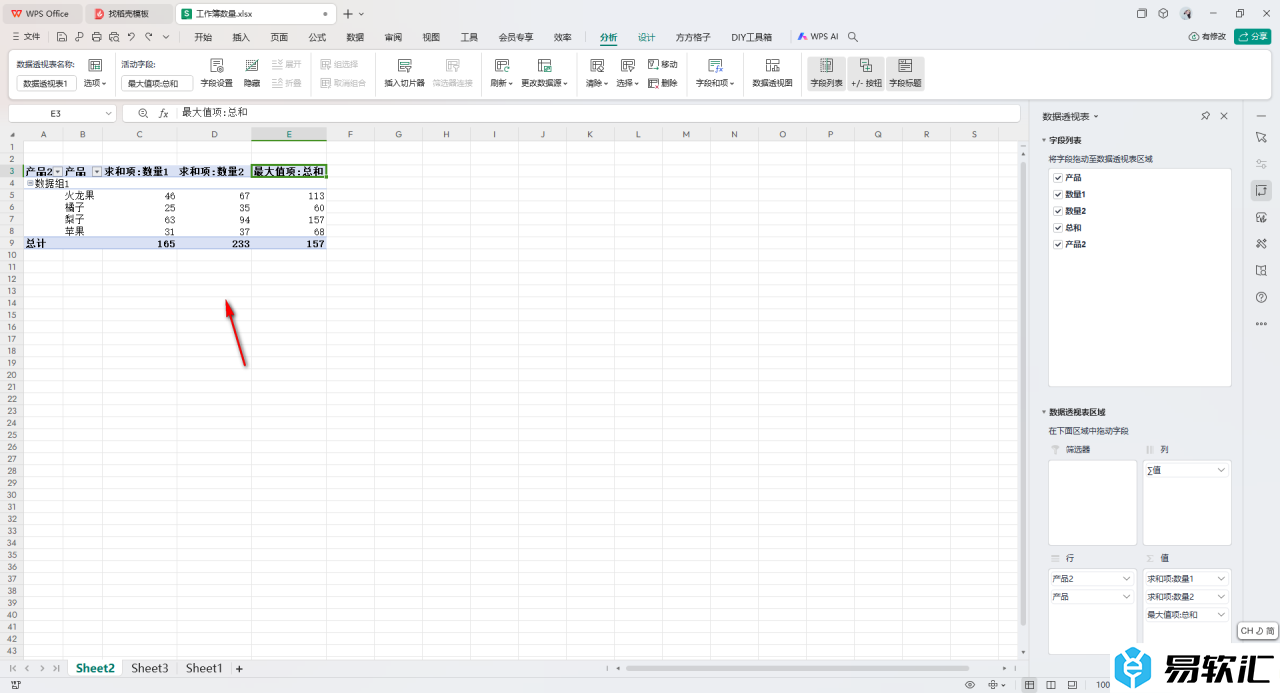
Task: Toggle the Field List (字段列表) button
Action: click(826, 73)
